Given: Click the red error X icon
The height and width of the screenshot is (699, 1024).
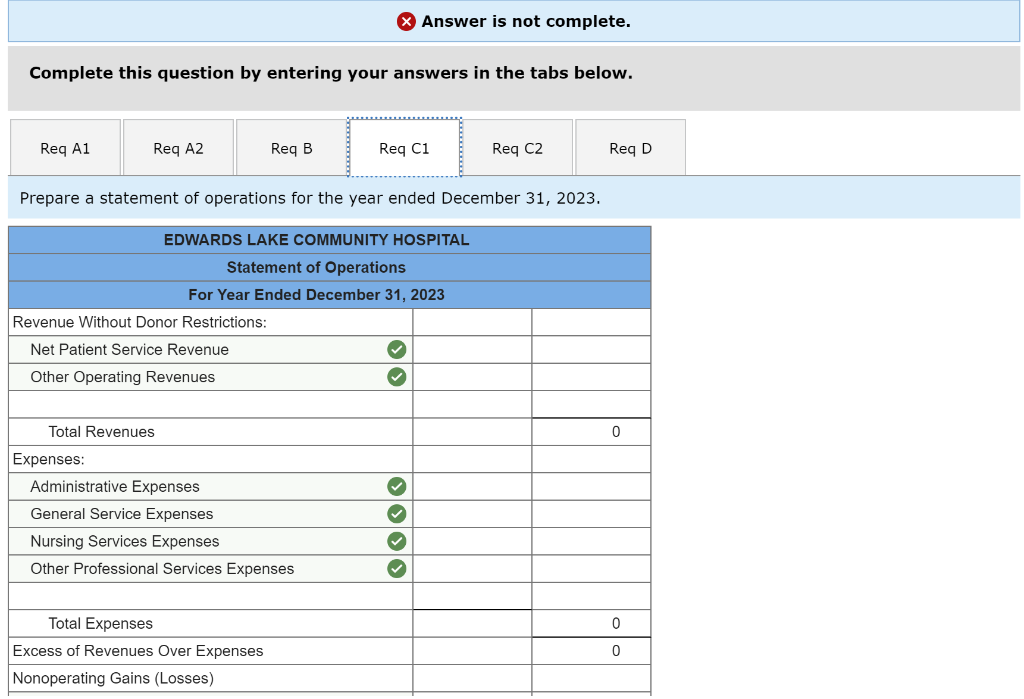Looking at the screenshot, I should 406,22.
